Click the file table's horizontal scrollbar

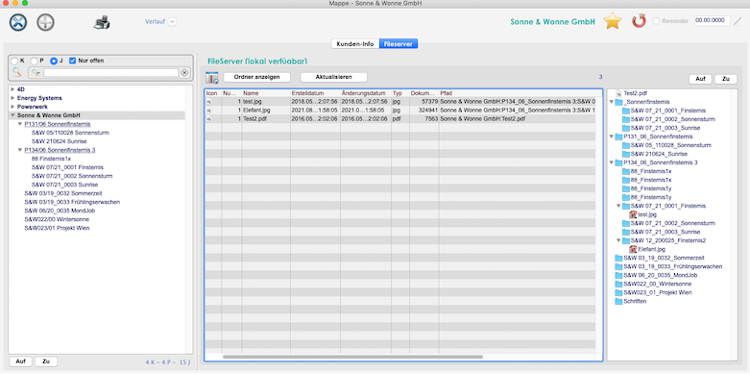tap(353, 357)
